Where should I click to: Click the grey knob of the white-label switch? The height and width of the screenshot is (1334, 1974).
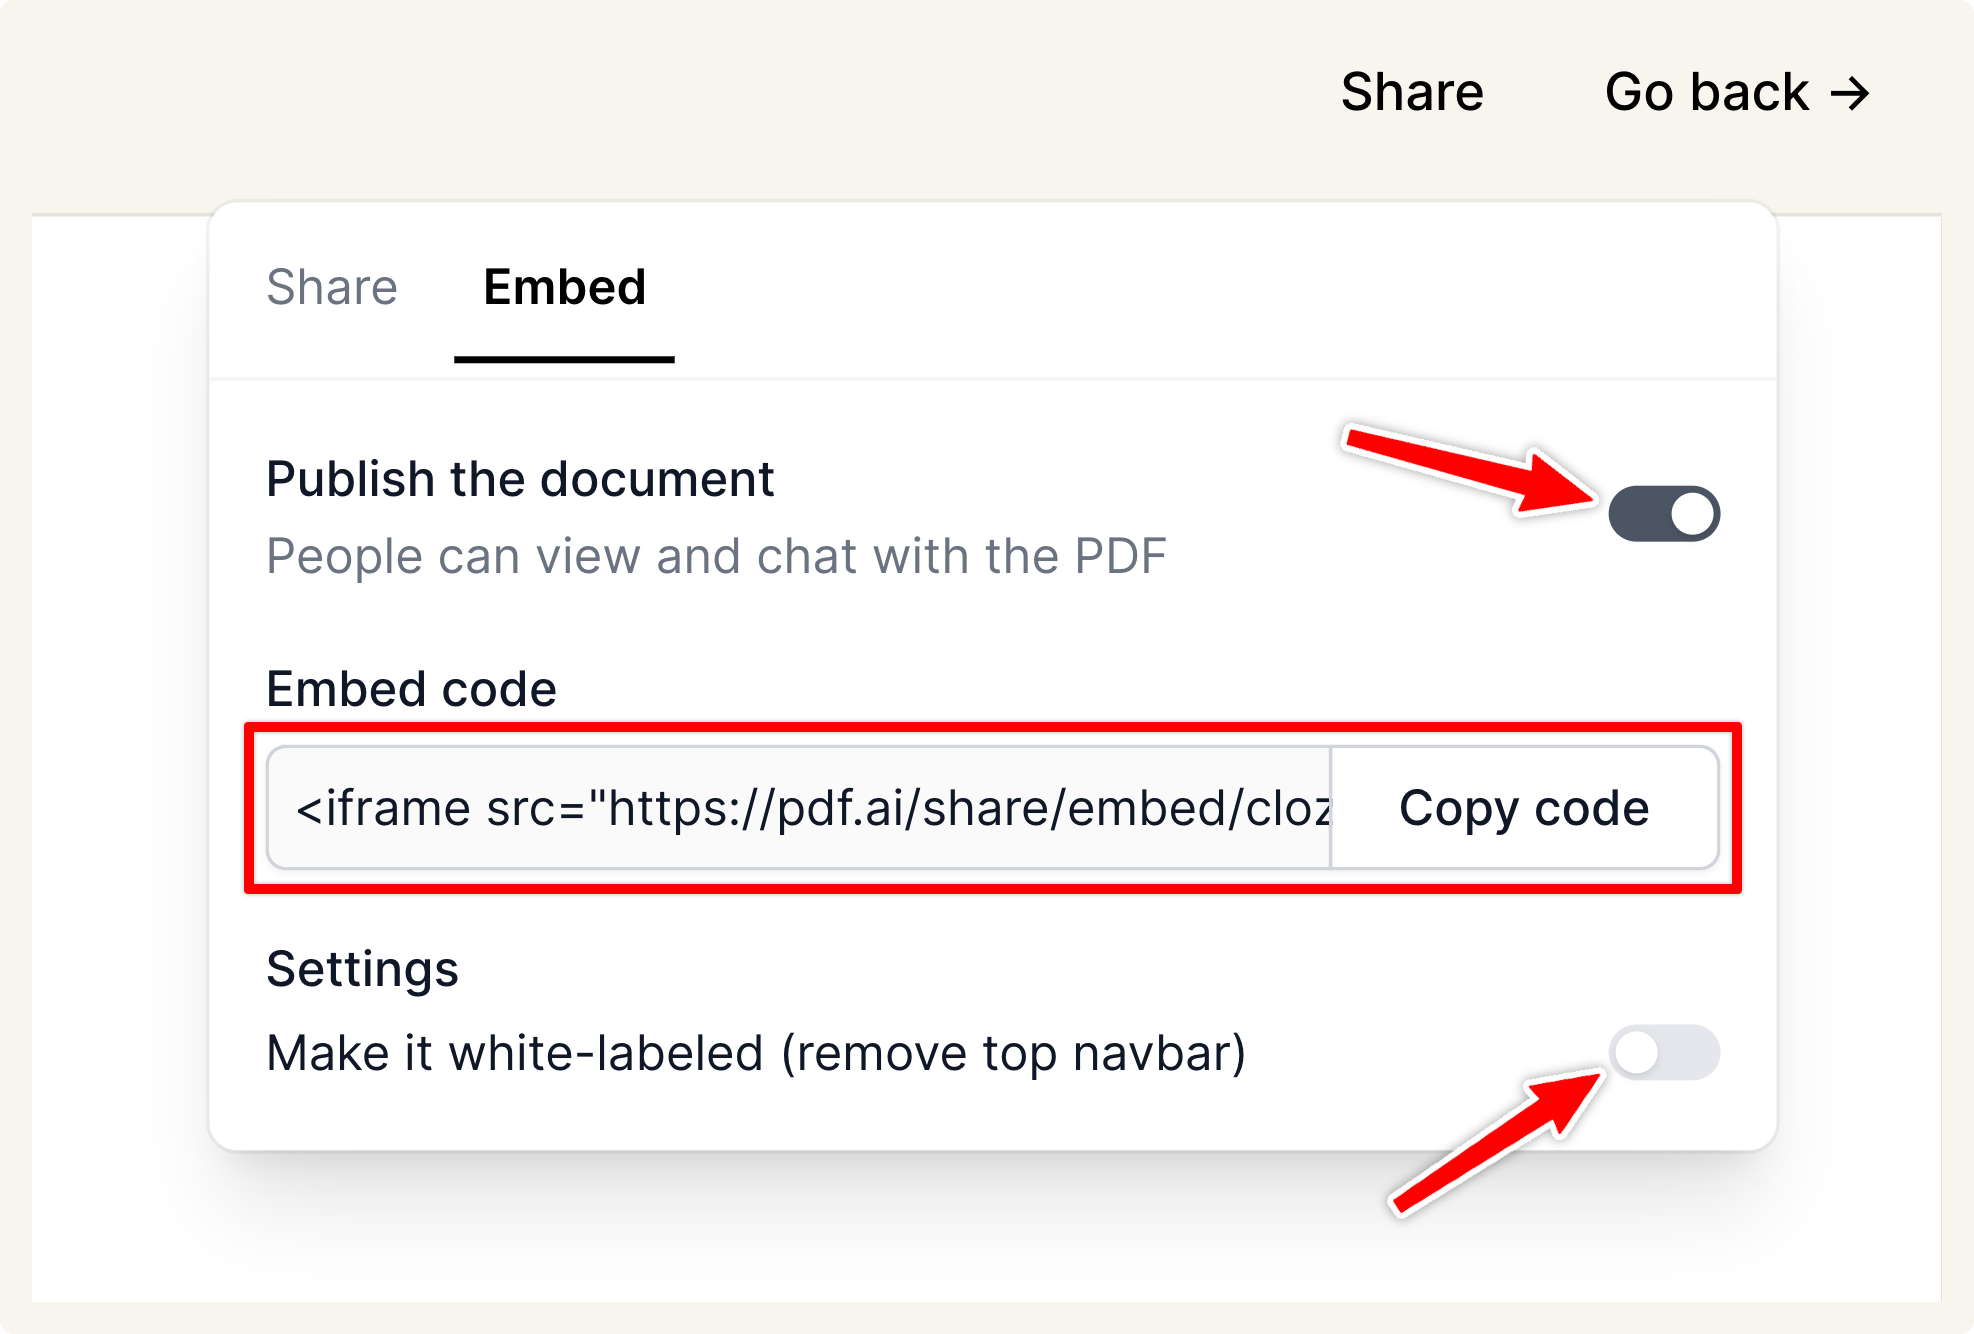click(1637, 1052)
